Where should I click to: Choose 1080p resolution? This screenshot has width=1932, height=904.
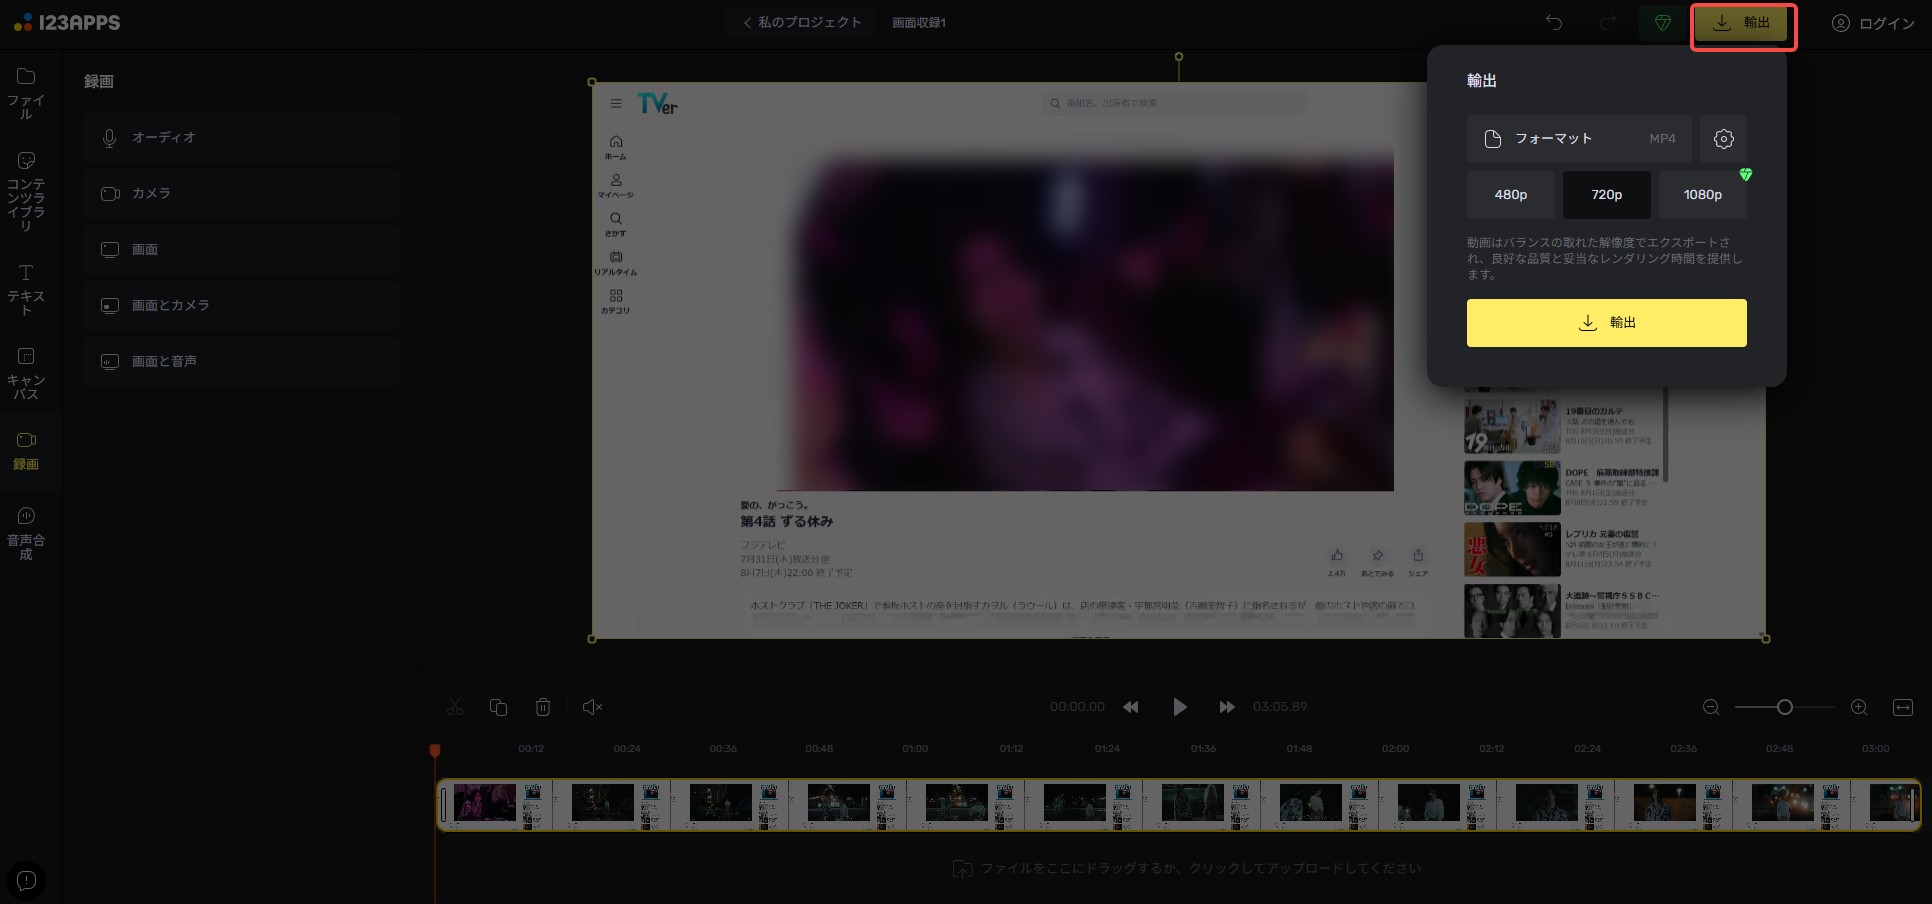(1703, 195)
